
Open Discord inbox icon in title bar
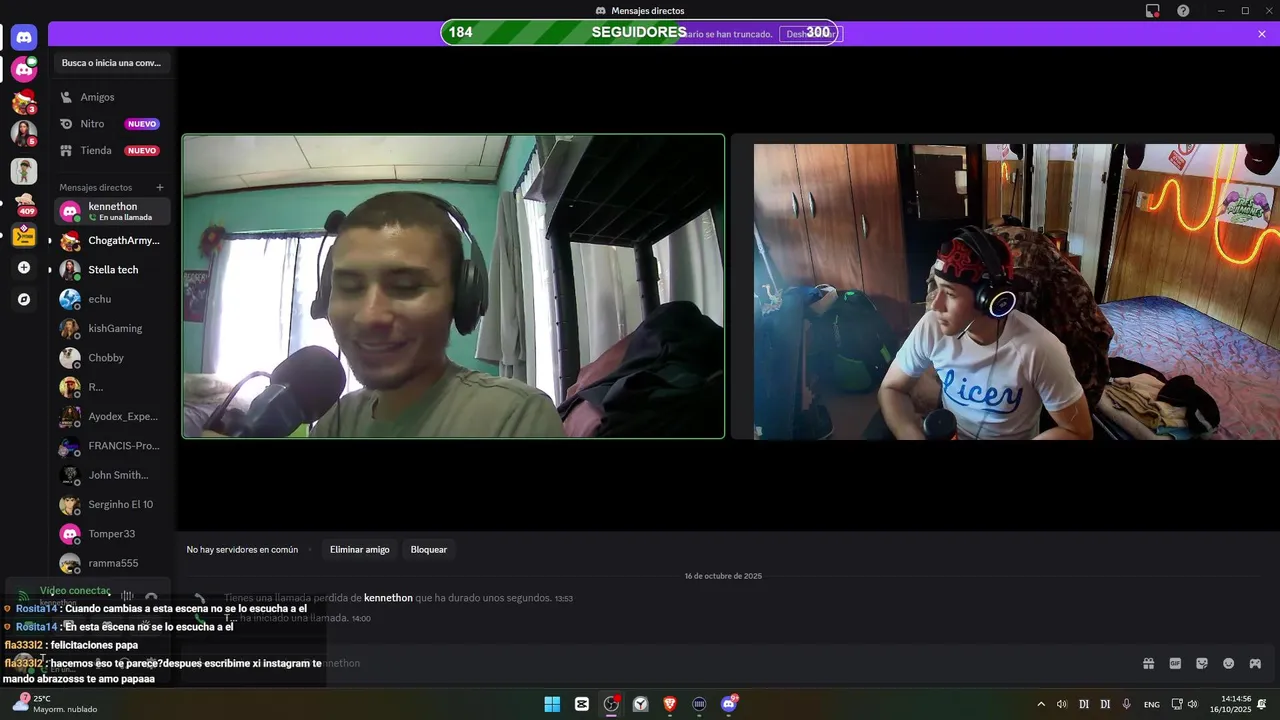point(1153,11)
